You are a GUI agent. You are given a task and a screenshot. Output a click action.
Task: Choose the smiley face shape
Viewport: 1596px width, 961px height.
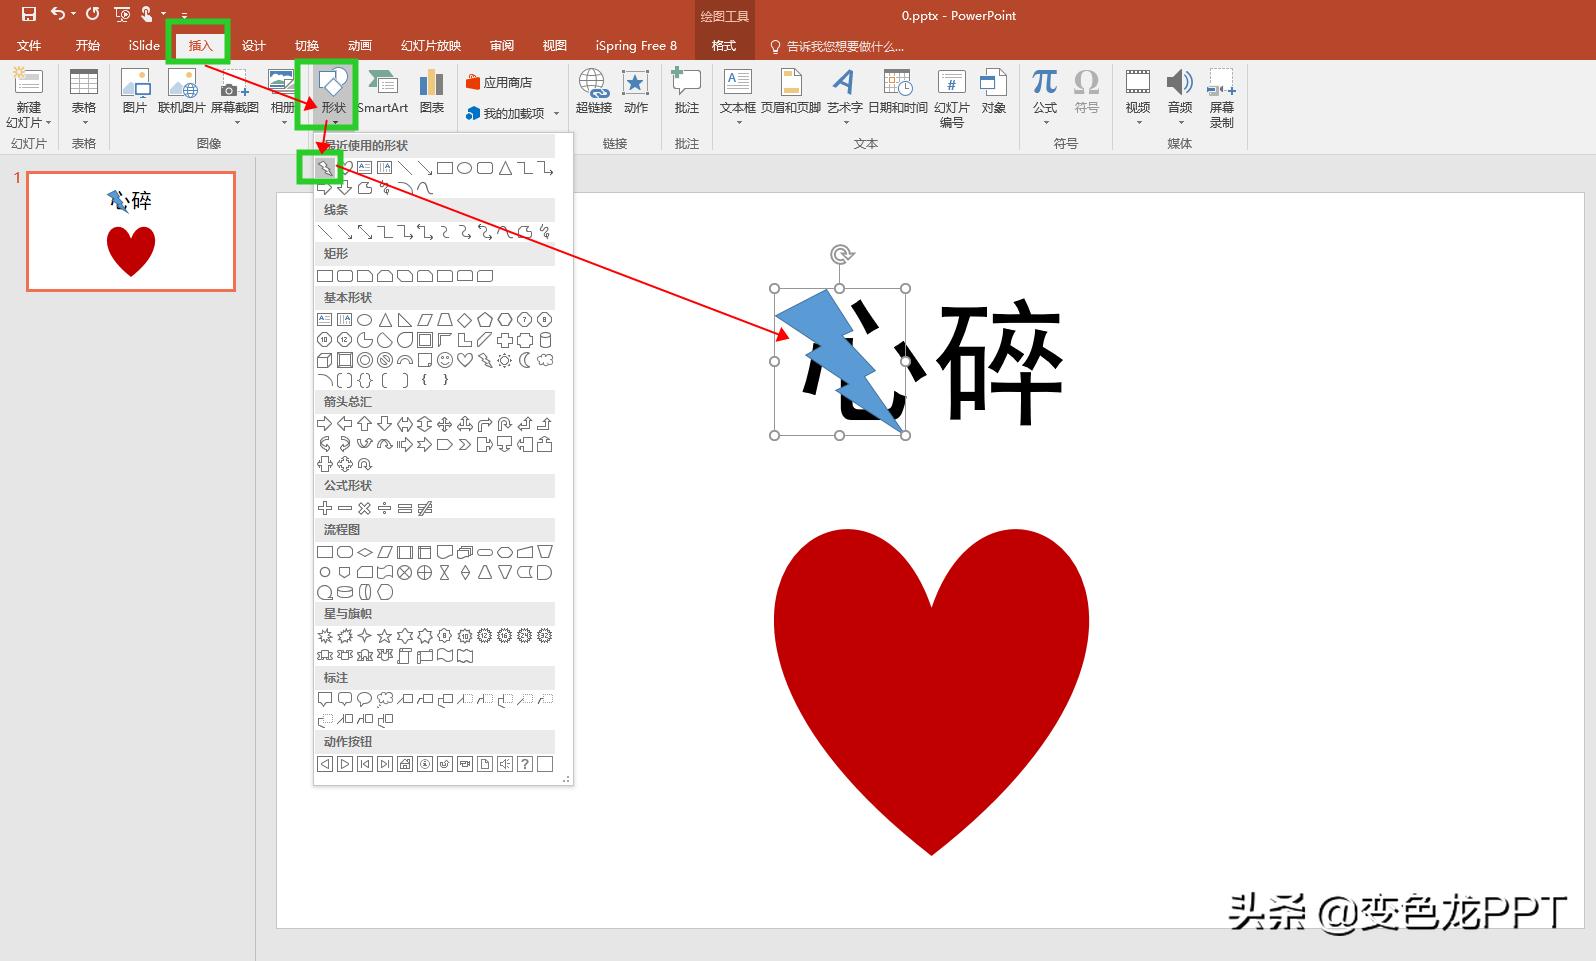coord(445,360)
